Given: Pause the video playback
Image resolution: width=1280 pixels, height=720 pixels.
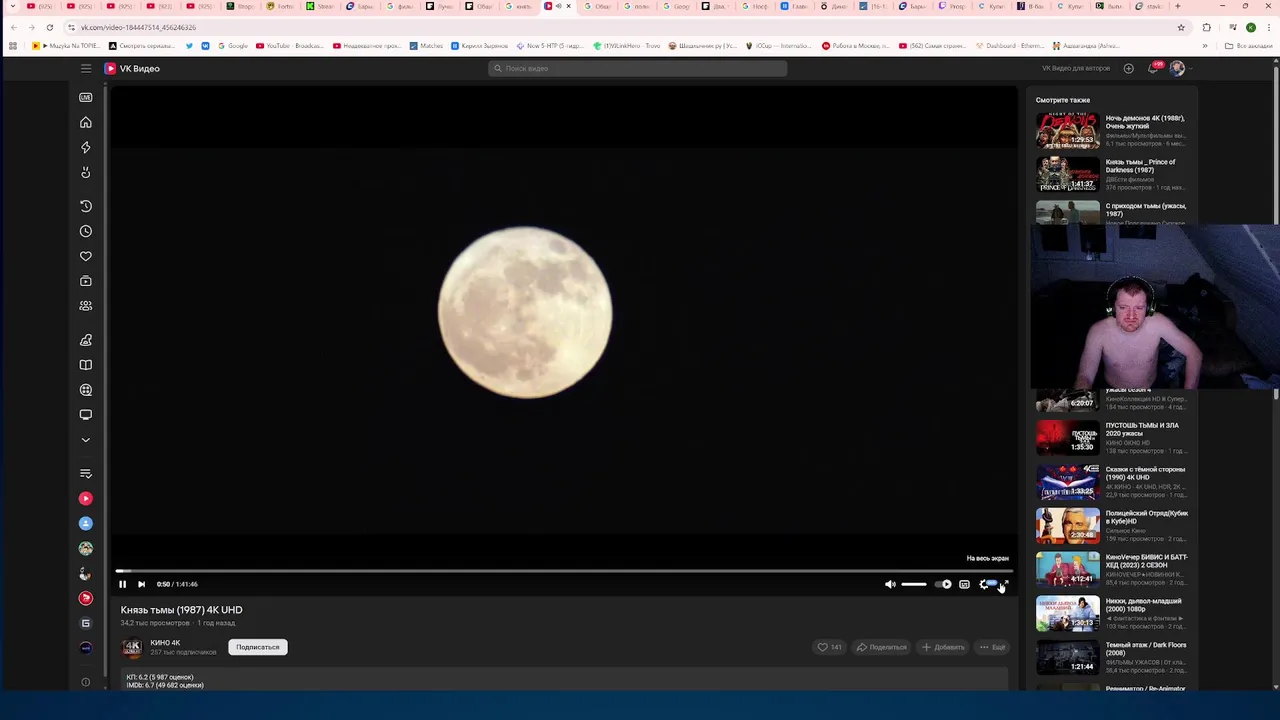Looking at the screenshot, I should click(122, 584).
